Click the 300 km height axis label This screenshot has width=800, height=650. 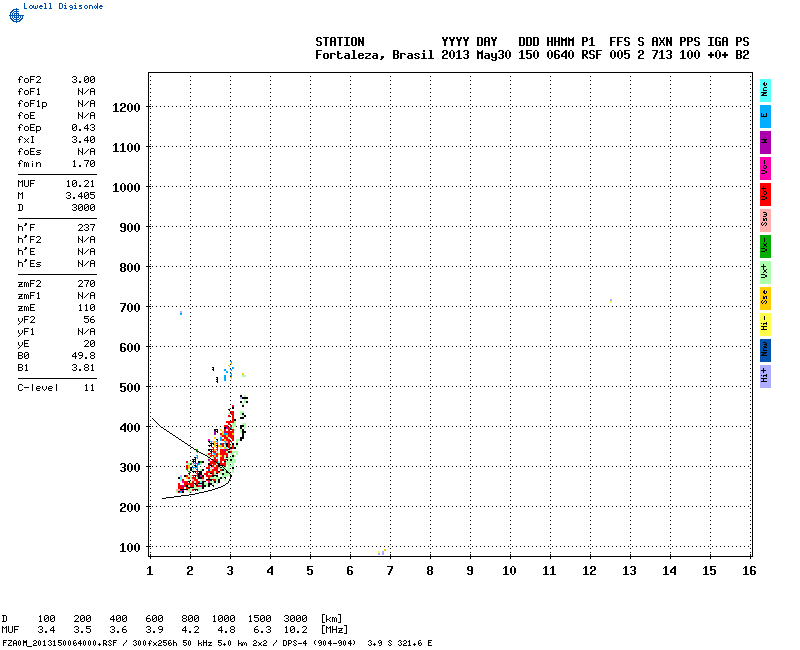[x=130, y=468]
